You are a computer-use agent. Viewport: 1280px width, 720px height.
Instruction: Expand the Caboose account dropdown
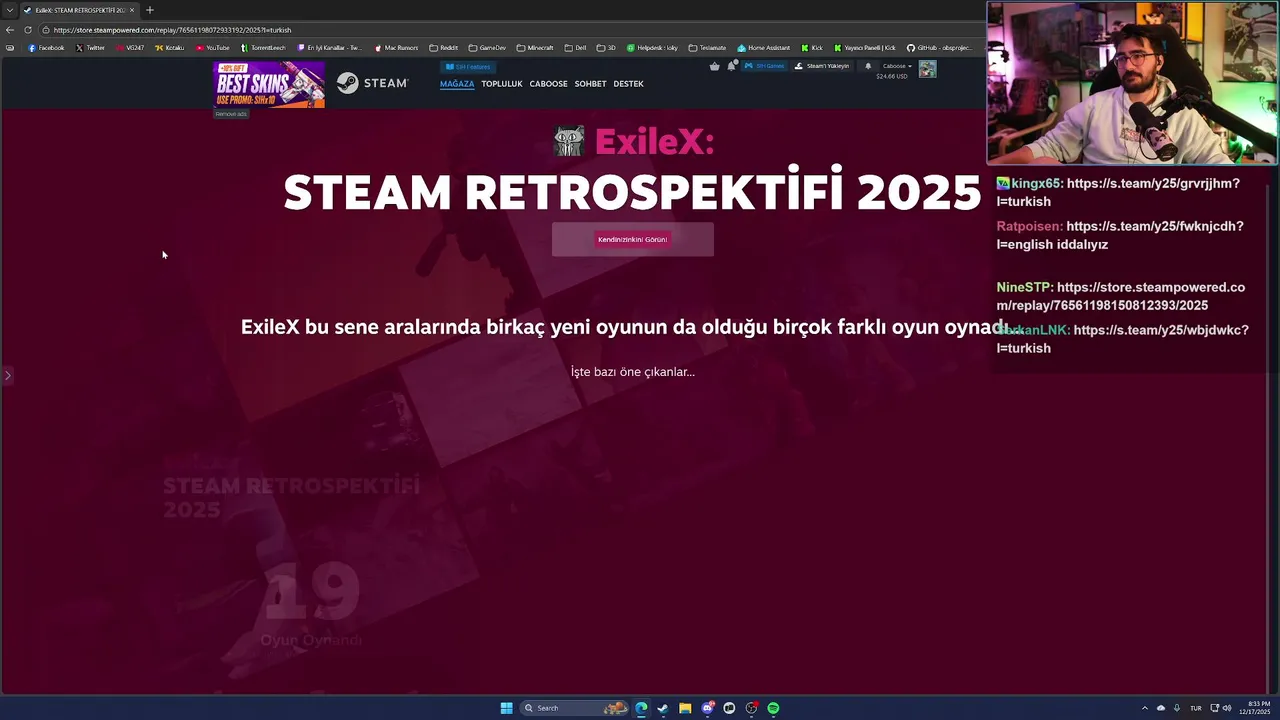click(897, 66)
